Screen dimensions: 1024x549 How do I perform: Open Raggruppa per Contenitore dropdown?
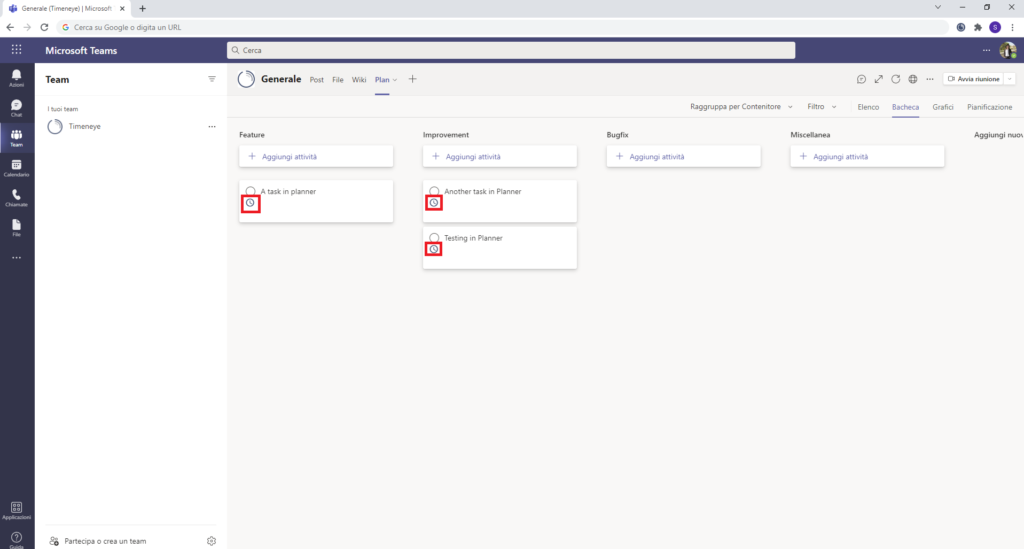point(741,106)
